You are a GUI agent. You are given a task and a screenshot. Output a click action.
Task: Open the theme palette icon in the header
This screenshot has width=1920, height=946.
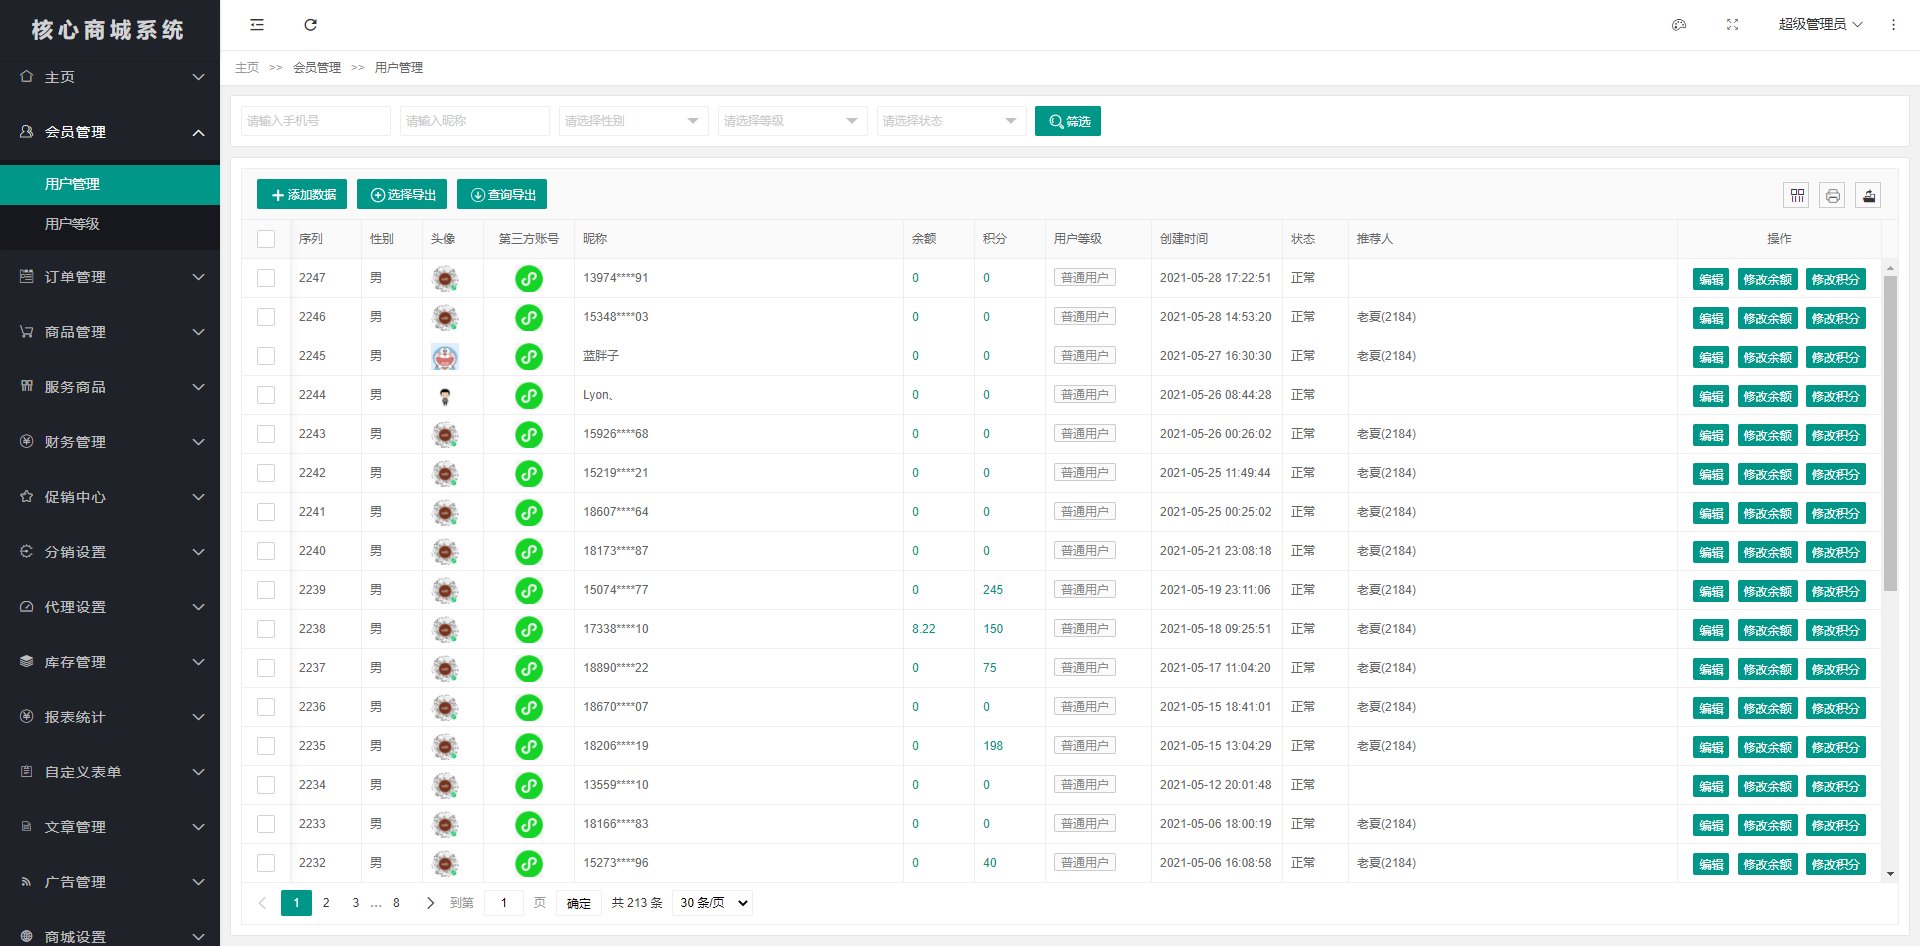1679,25
